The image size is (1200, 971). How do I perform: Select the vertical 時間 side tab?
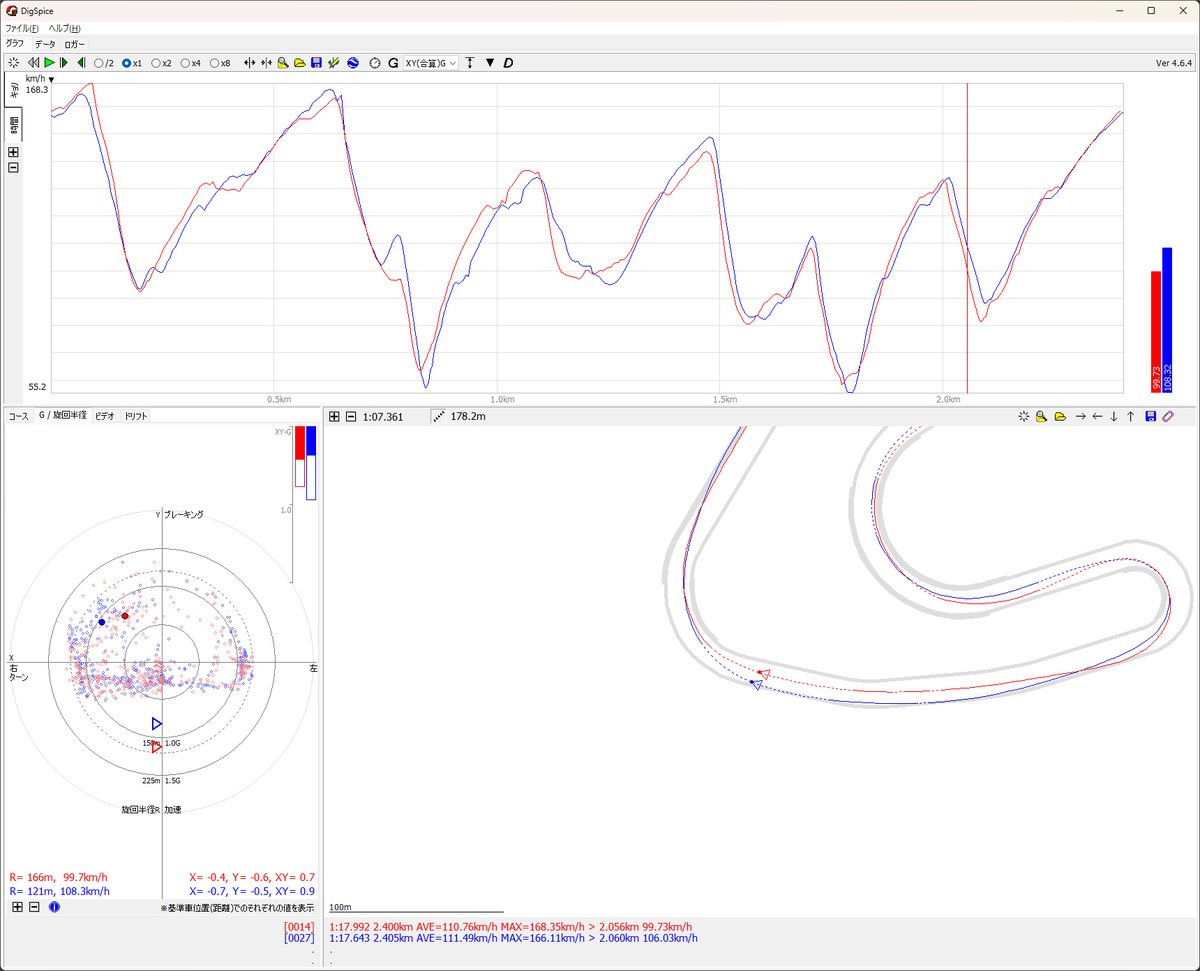click(x=14, y=125)
